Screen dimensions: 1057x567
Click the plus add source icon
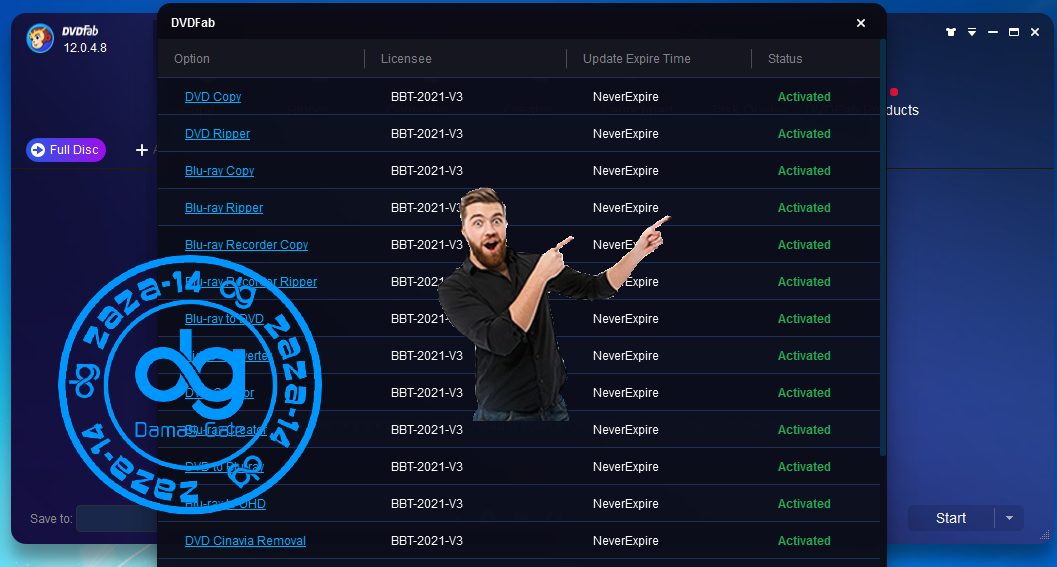(x=142, y=150)
